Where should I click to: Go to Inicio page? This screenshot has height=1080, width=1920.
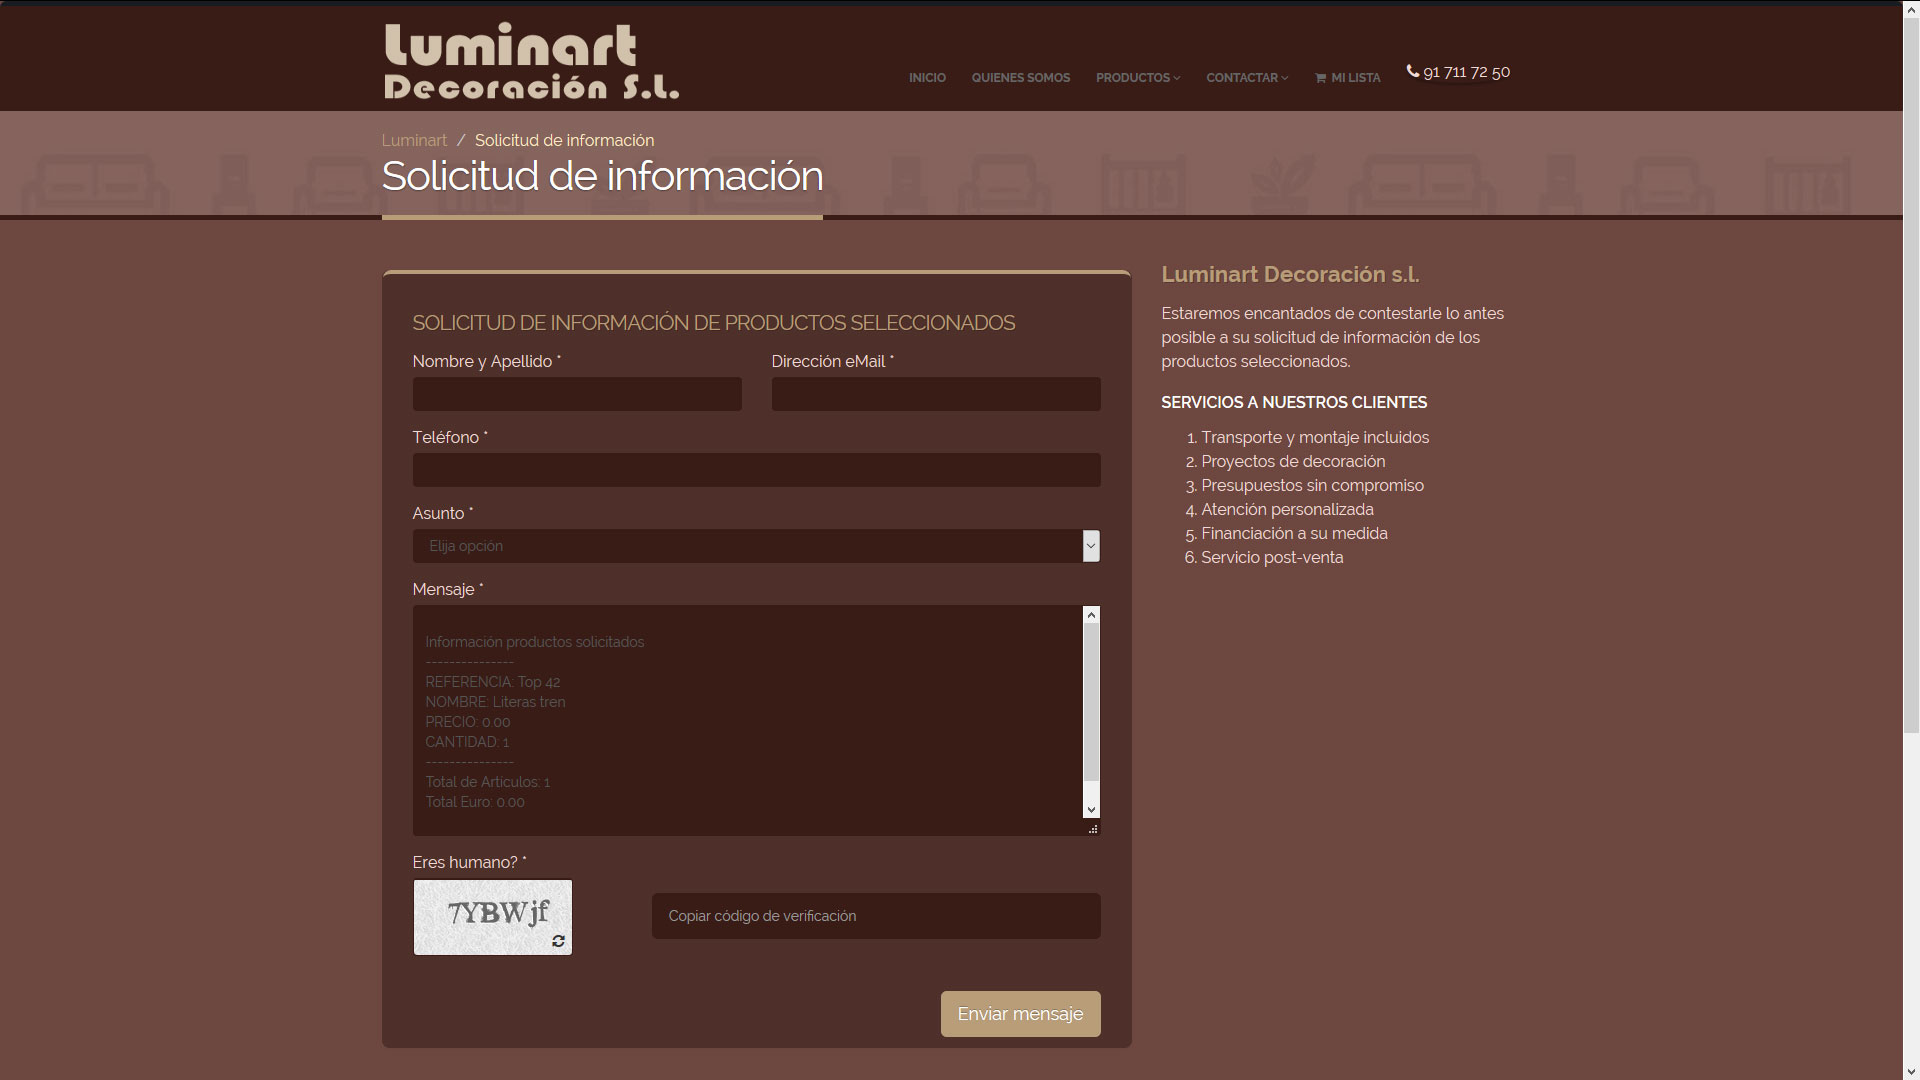pos(926,78)
